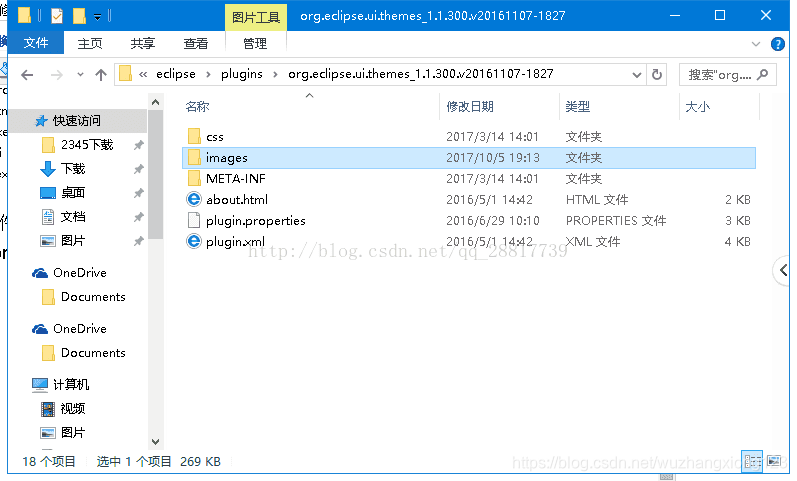Image resolution: width=797 pixels, height=481 pixels.
Task: Open 文档 in quick access
Action: click(x=73, y=217)
